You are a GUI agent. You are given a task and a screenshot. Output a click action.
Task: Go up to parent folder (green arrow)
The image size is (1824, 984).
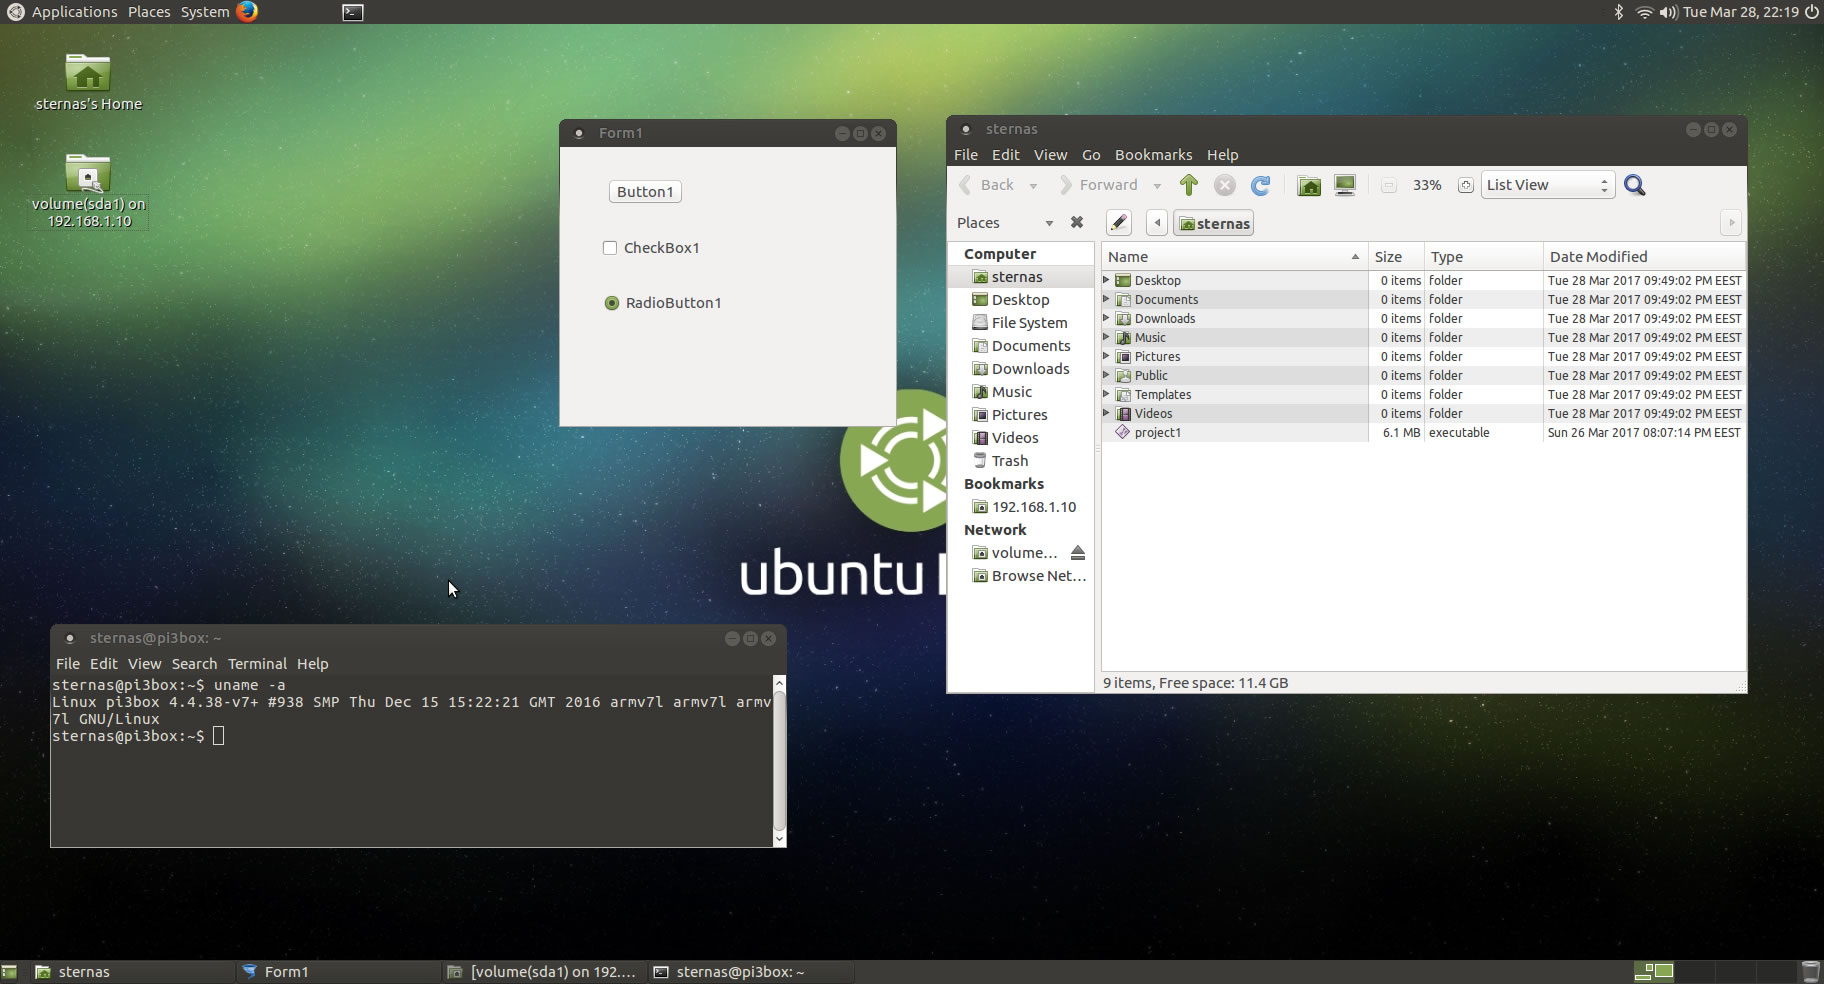coord(1189,185)
